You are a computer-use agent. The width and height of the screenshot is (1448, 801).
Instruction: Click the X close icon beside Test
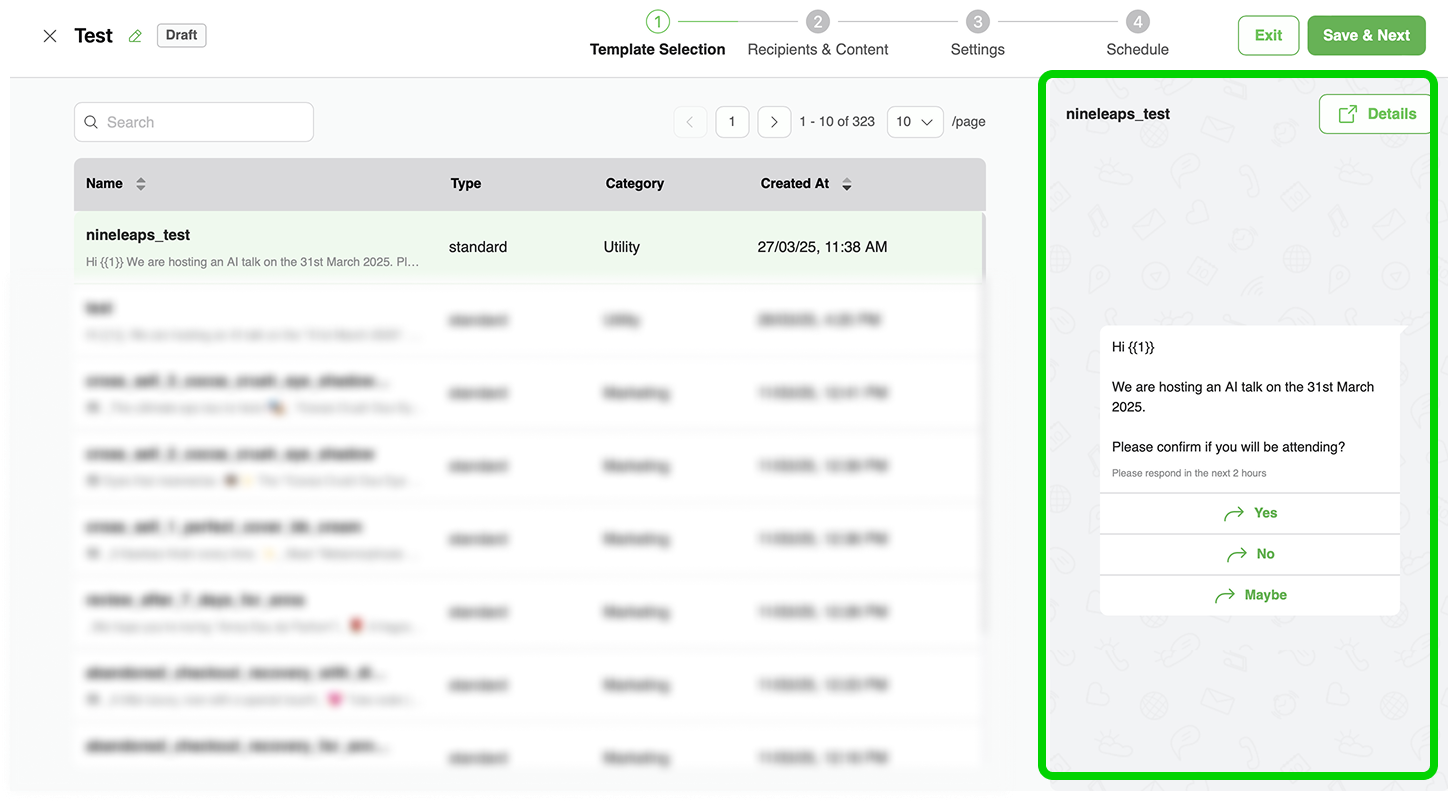[x=50, y=36]
